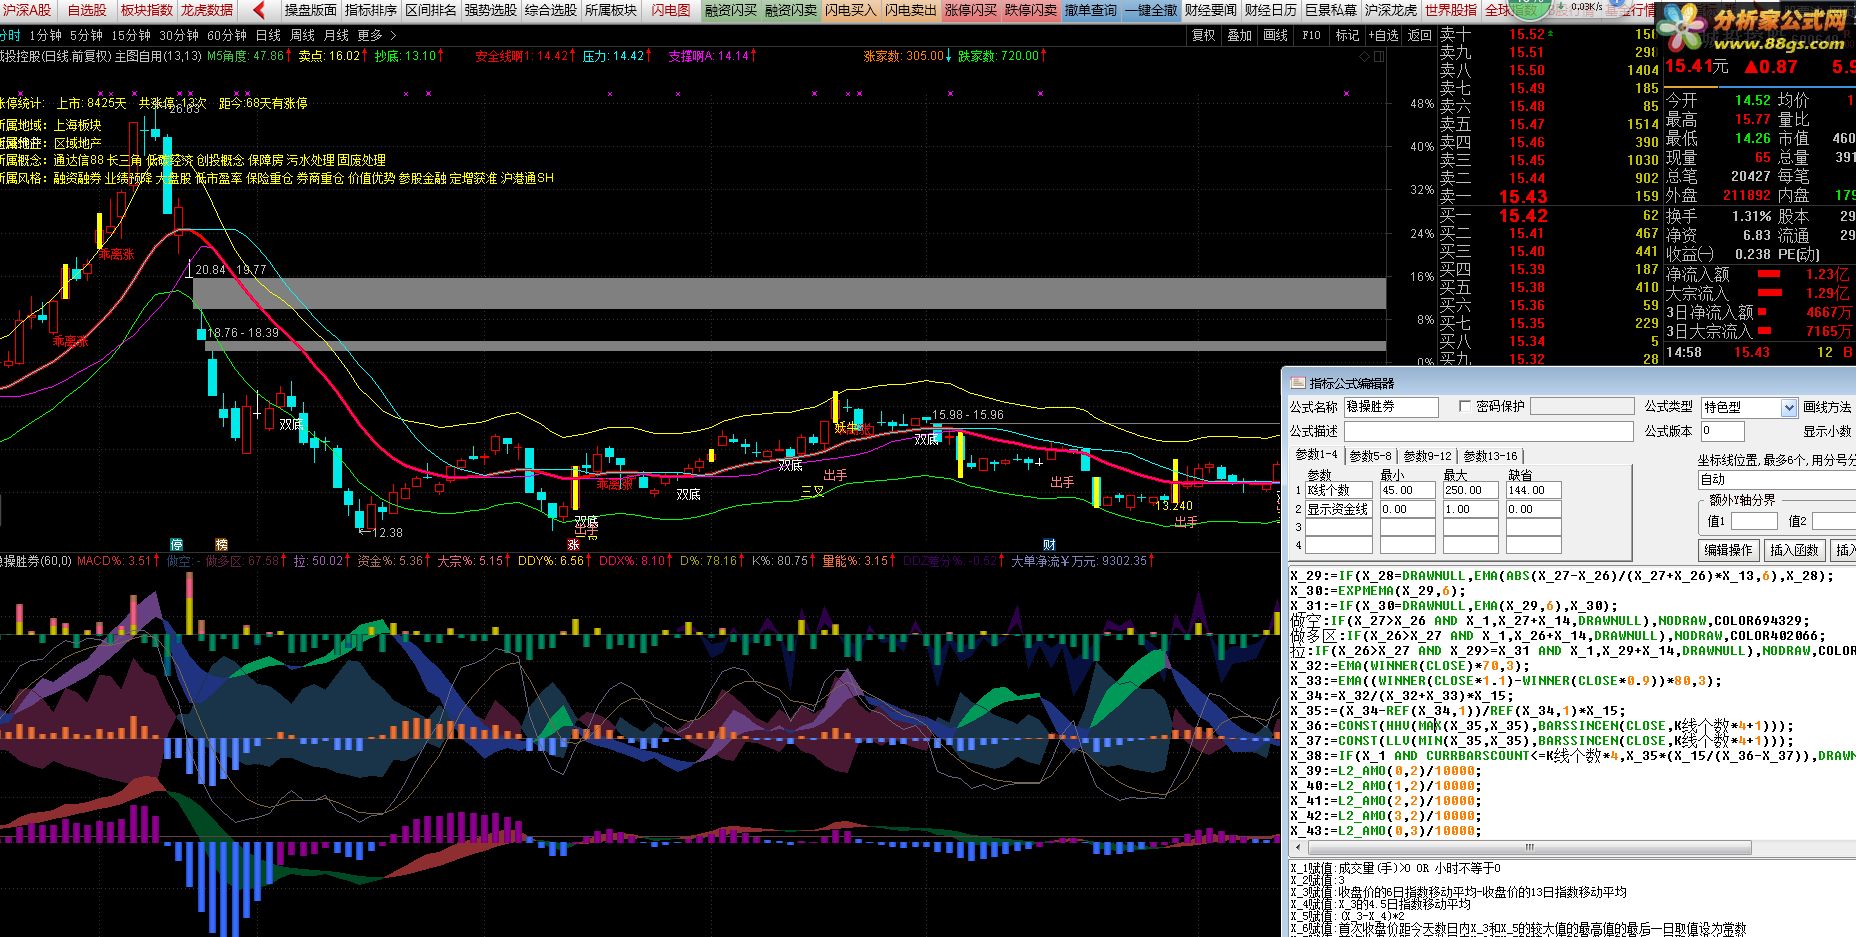Click the 操盘版面 toolbar button

point(311,10)
